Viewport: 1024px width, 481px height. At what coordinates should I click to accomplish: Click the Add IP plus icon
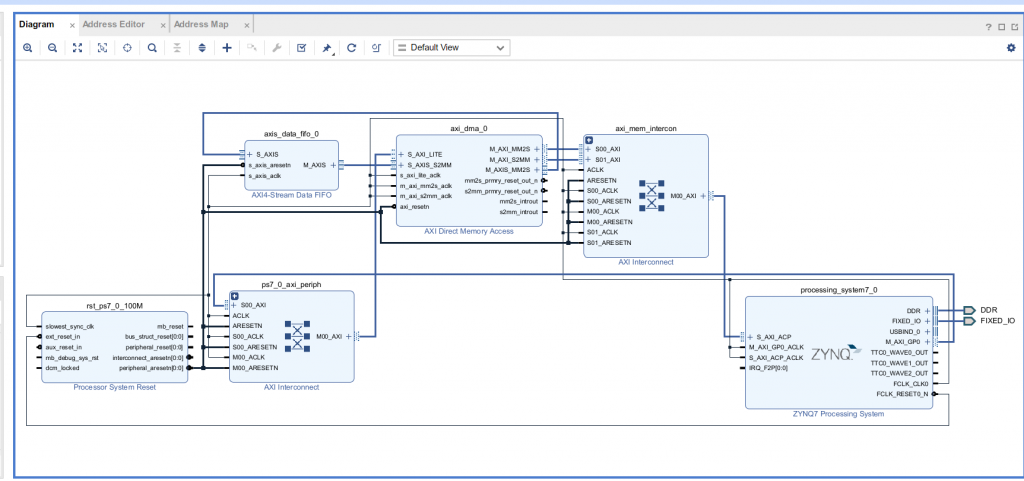[x=227, y=48]
